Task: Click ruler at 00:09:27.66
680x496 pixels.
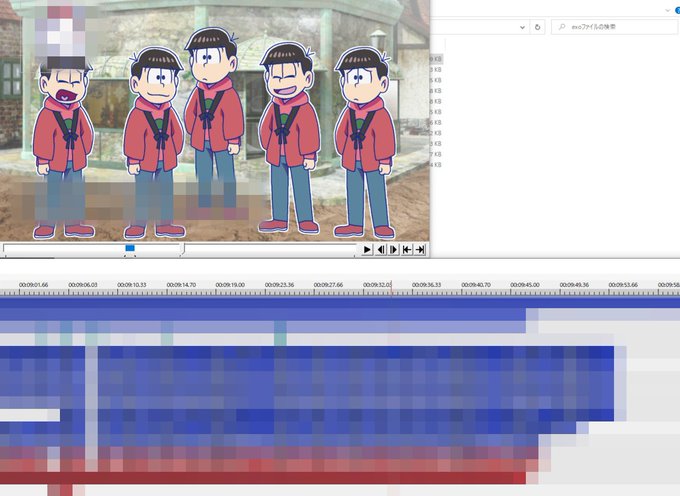Action: click(x=328, y=285)
